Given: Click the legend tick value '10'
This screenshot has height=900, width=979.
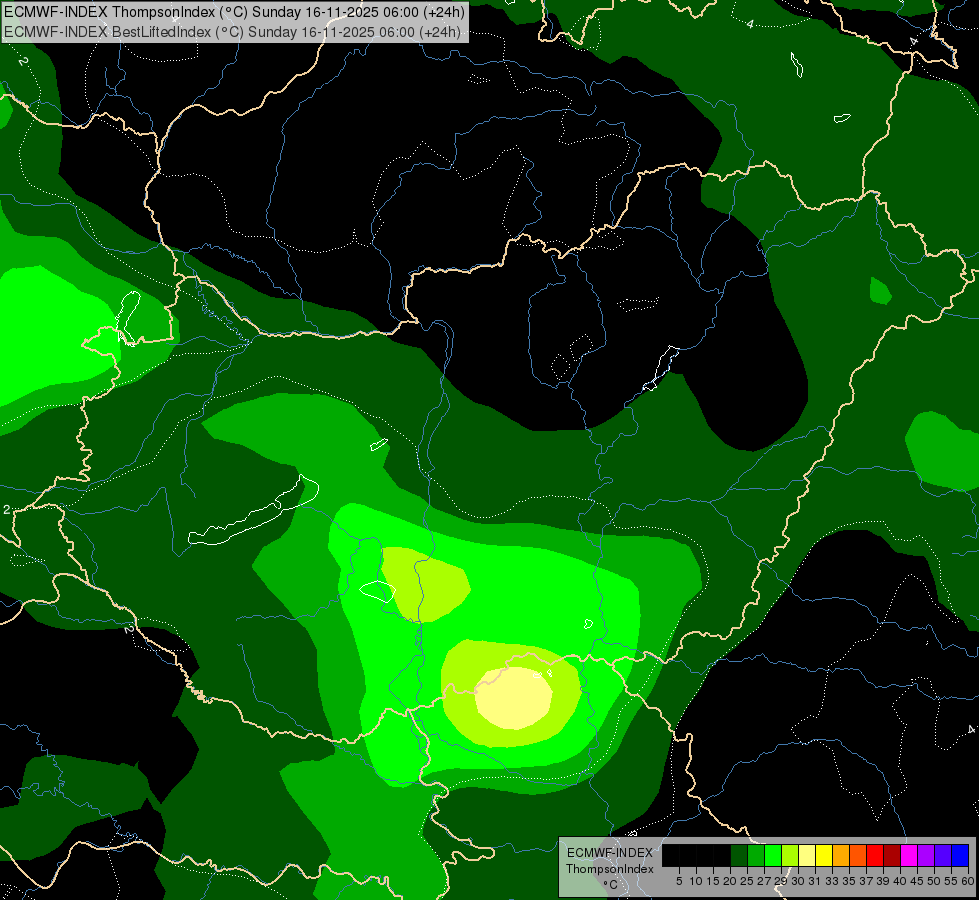Looking at the screenshot, I should pos(696,881).
